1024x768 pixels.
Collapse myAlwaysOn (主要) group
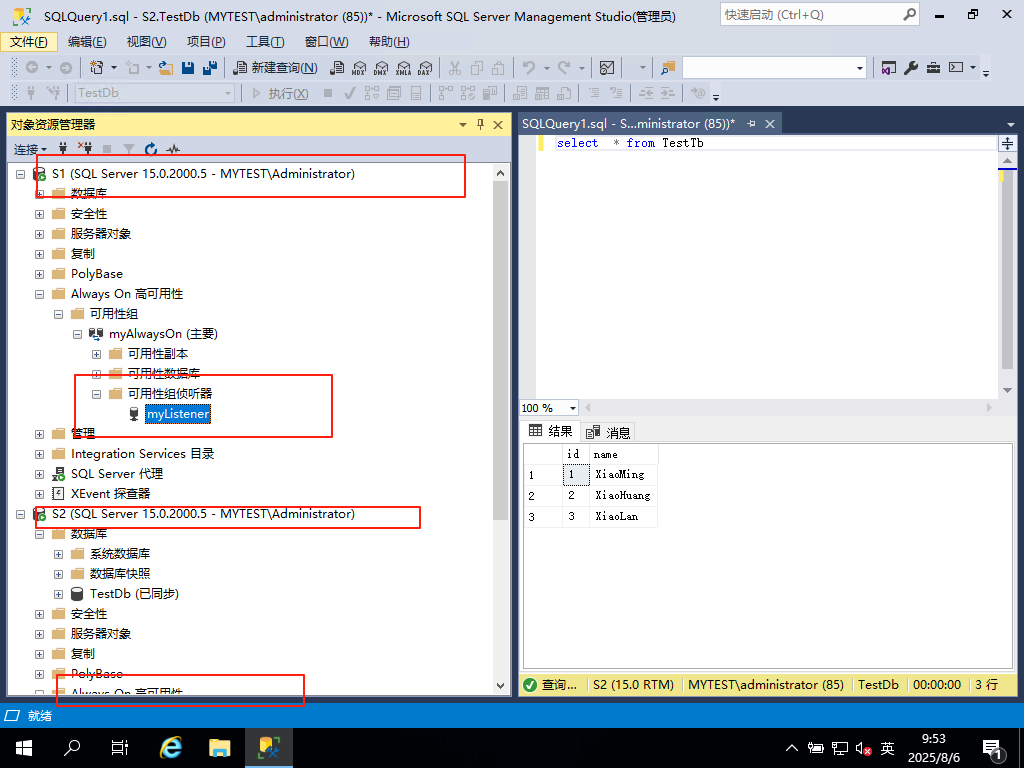[x=77, y=334]
